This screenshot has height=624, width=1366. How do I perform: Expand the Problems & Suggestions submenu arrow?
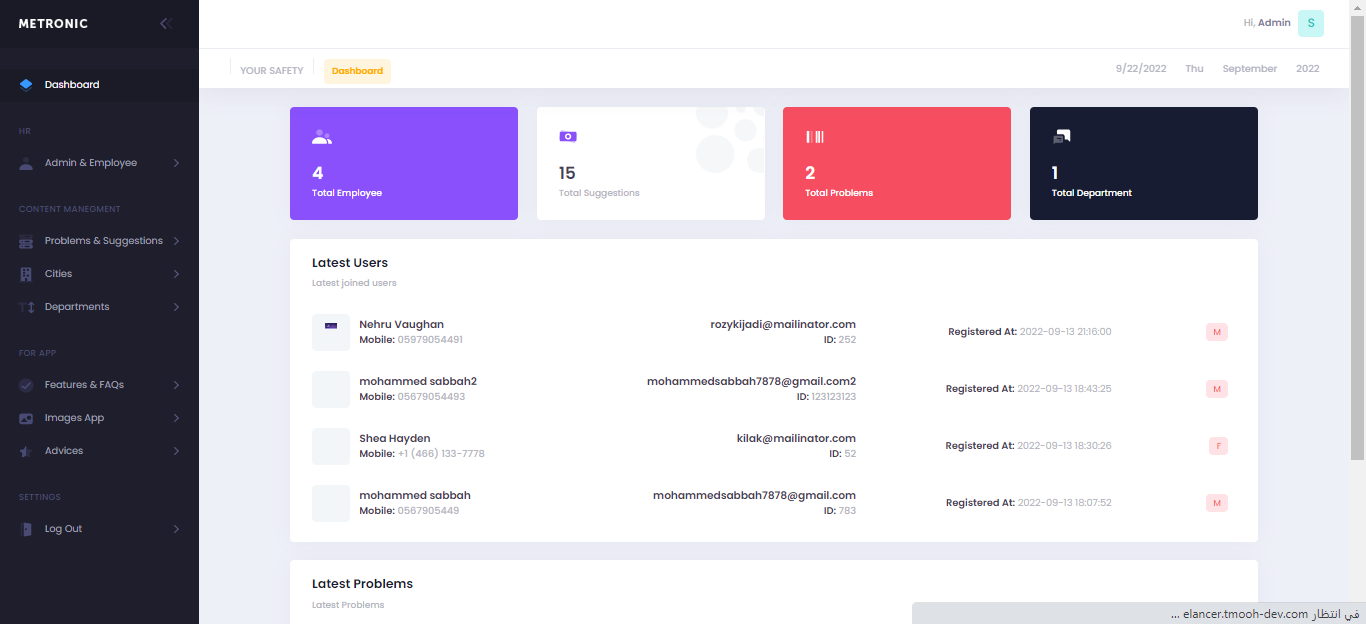(176, 241)
